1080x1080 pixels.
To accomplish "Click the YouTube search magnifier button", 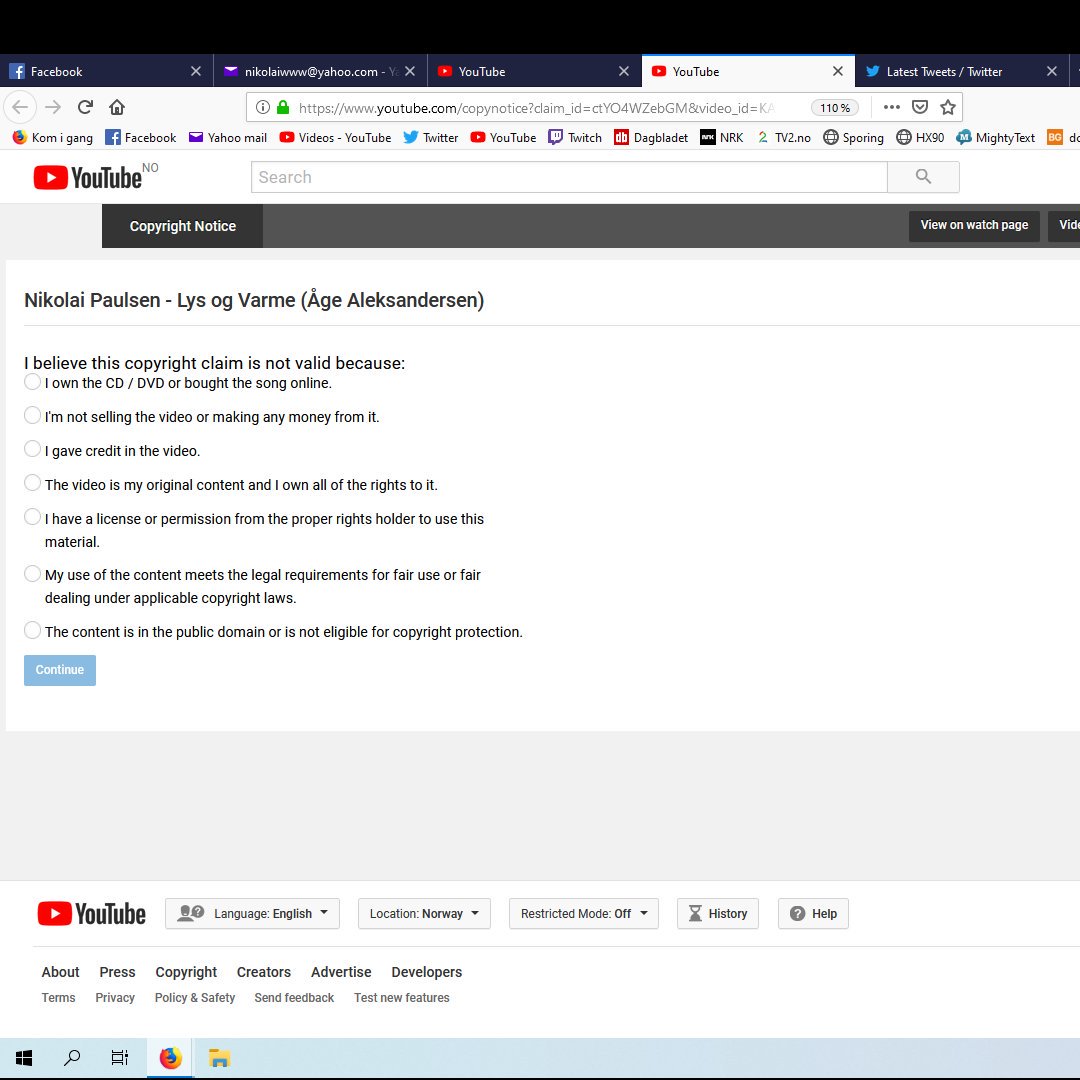I will 923,177.
